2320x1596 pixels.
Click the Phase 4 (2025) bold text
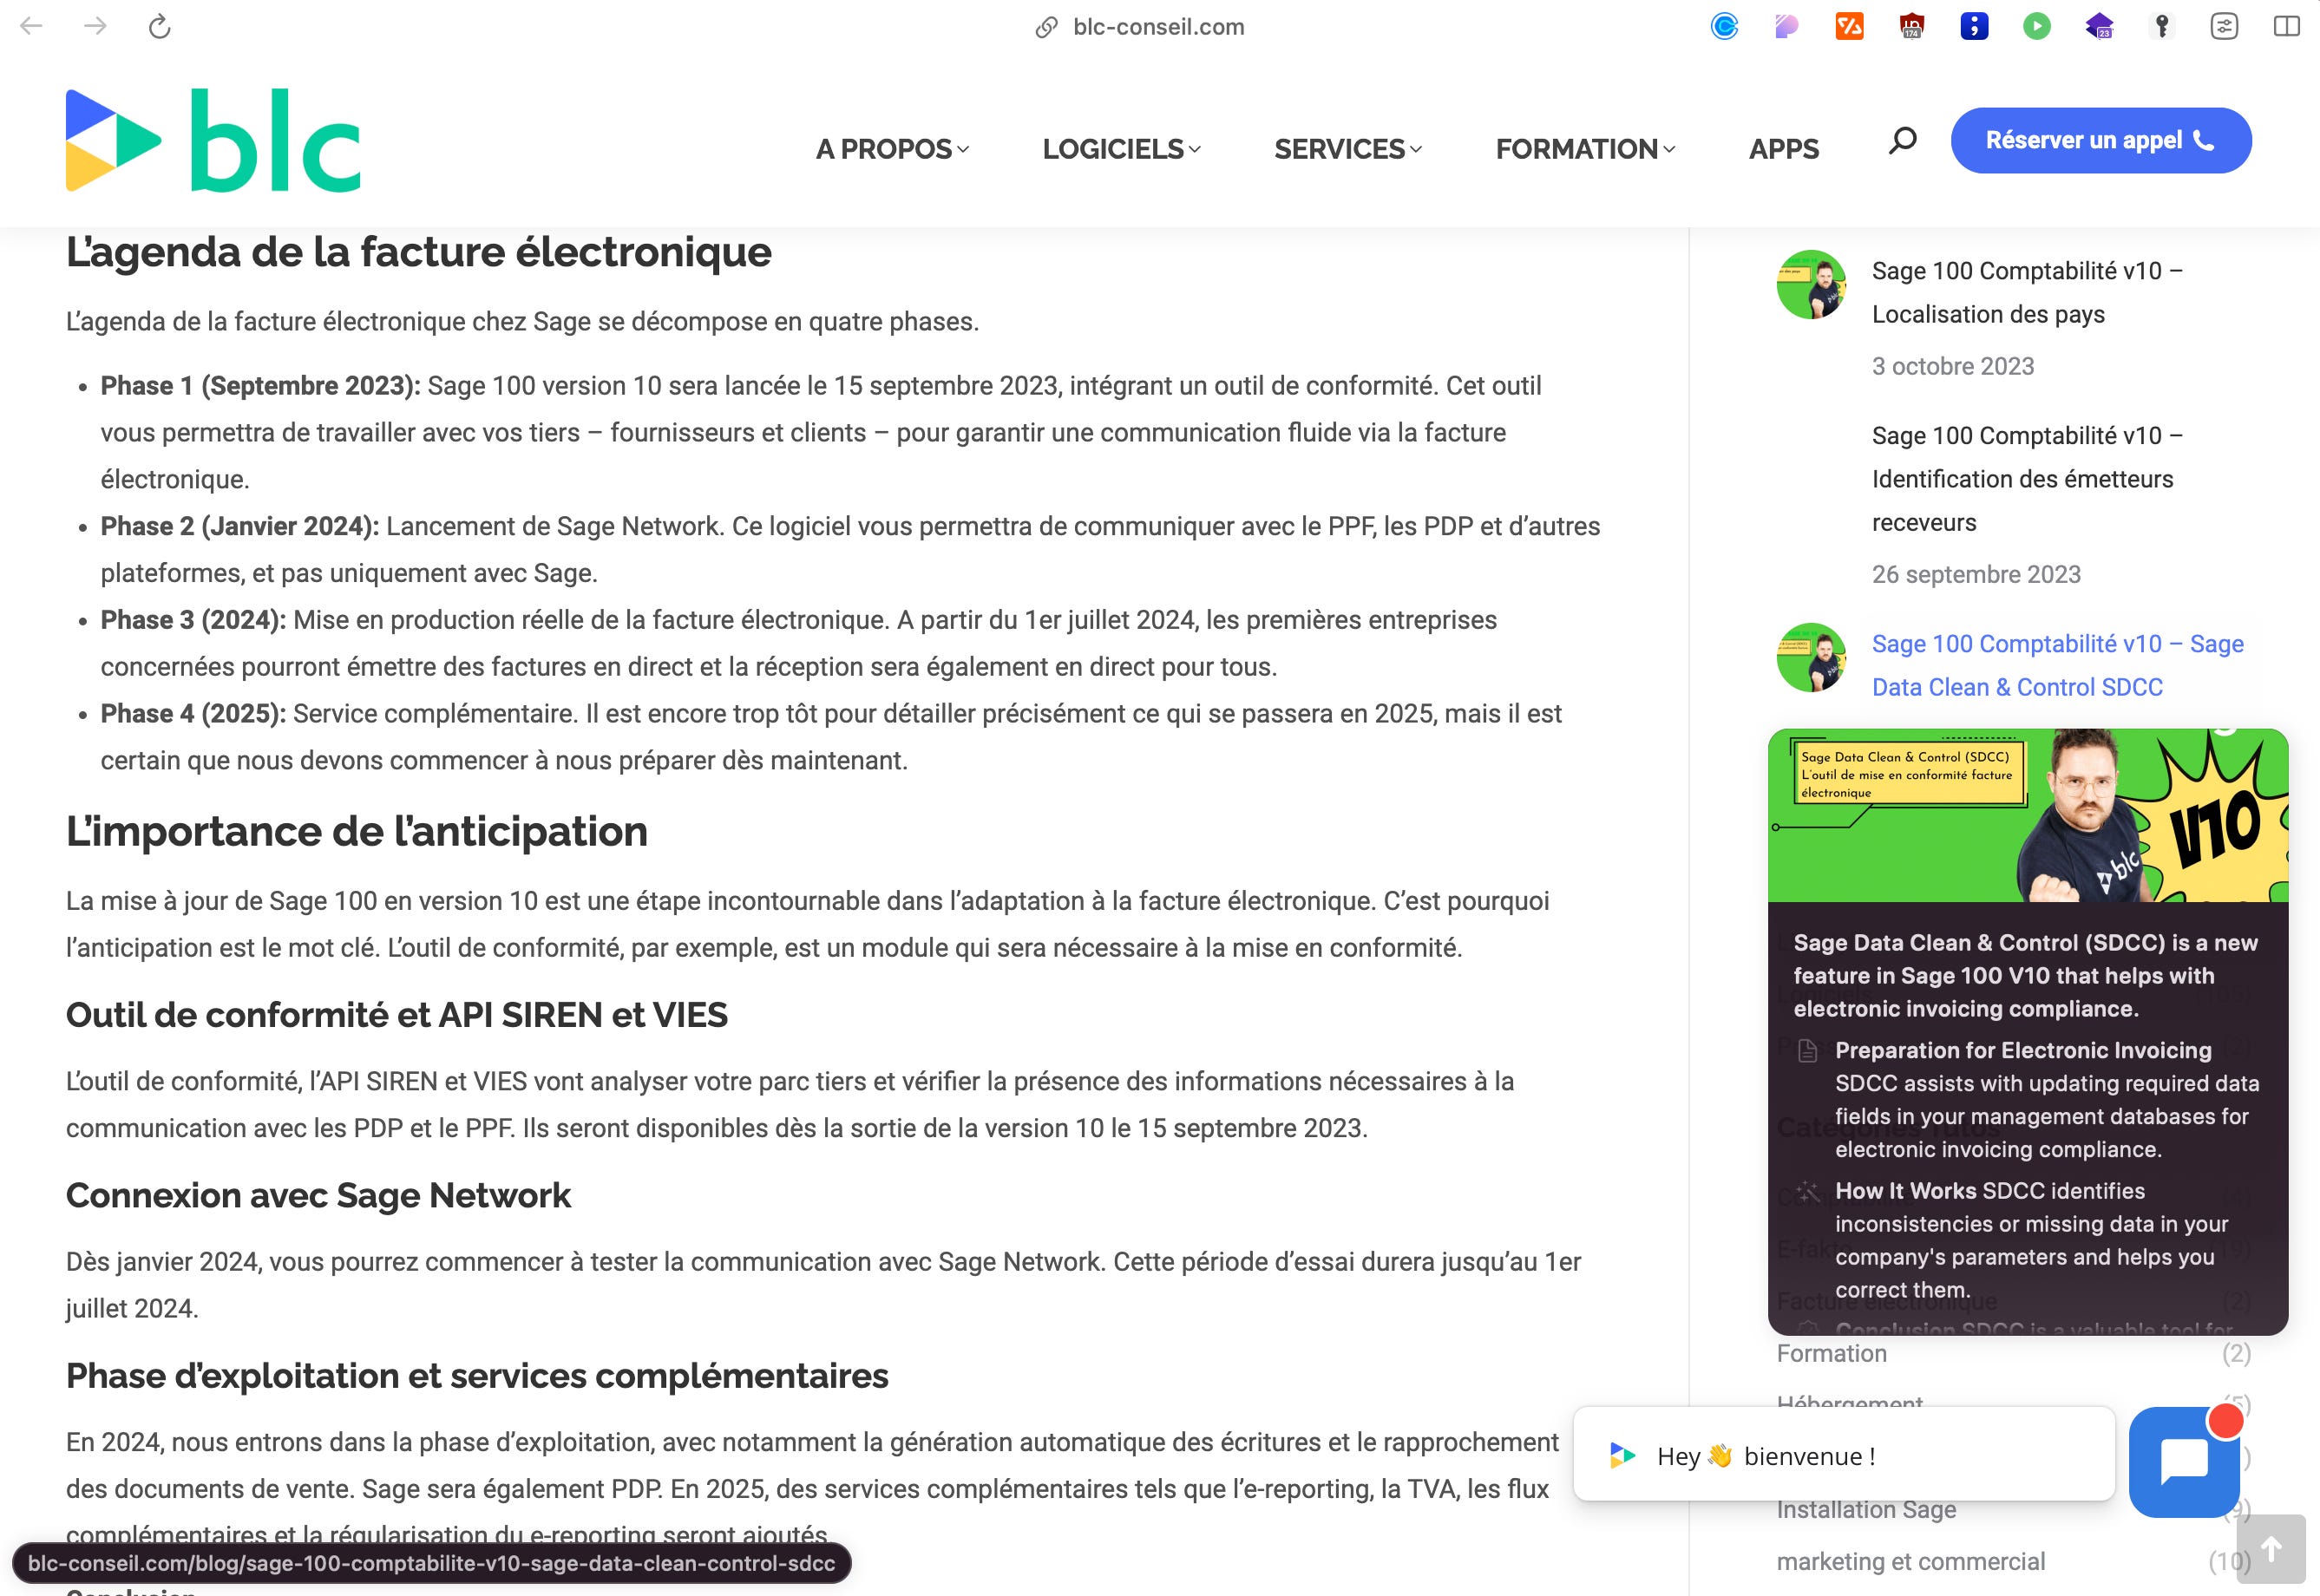click(193, 714)
